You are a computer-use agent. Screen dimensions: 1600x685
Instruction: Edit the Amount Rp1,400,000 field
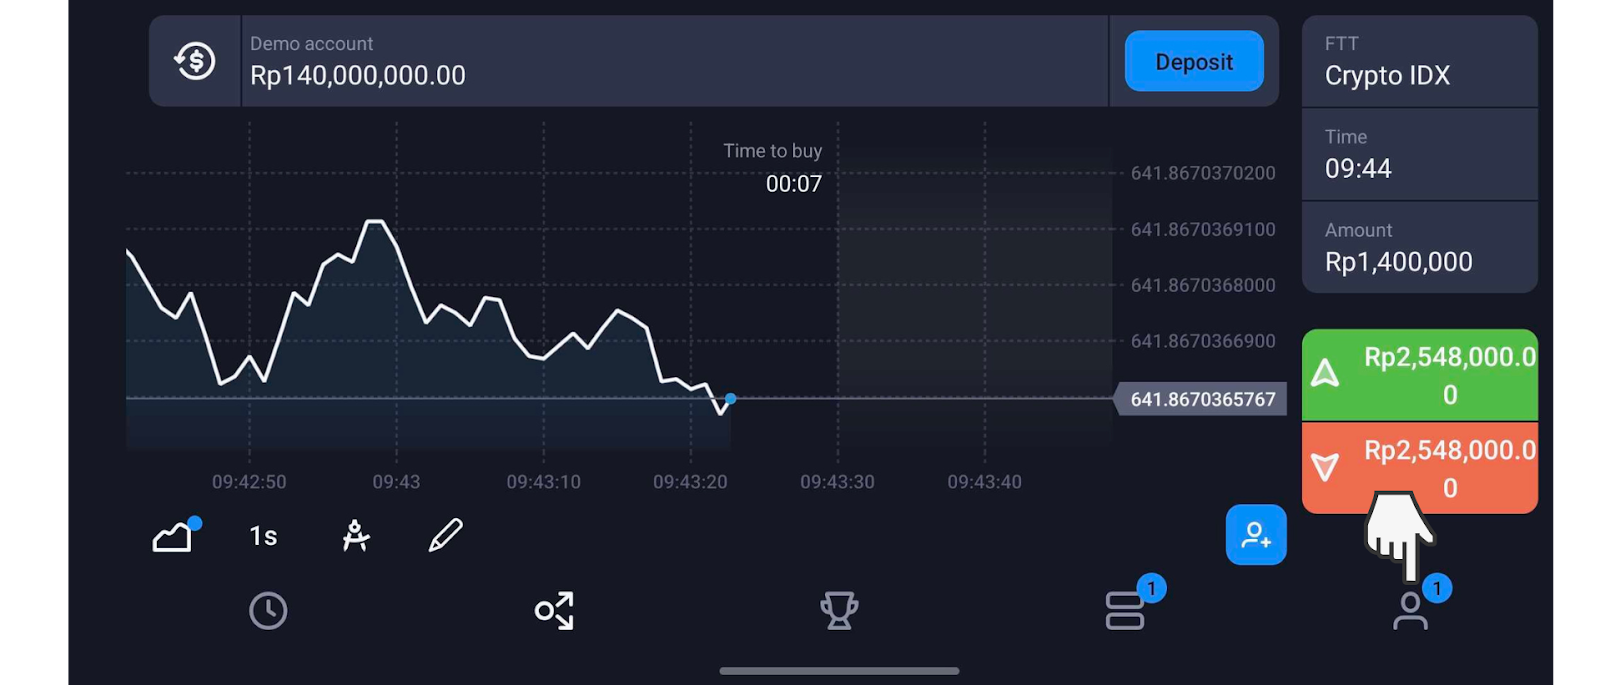(1419, 247)
